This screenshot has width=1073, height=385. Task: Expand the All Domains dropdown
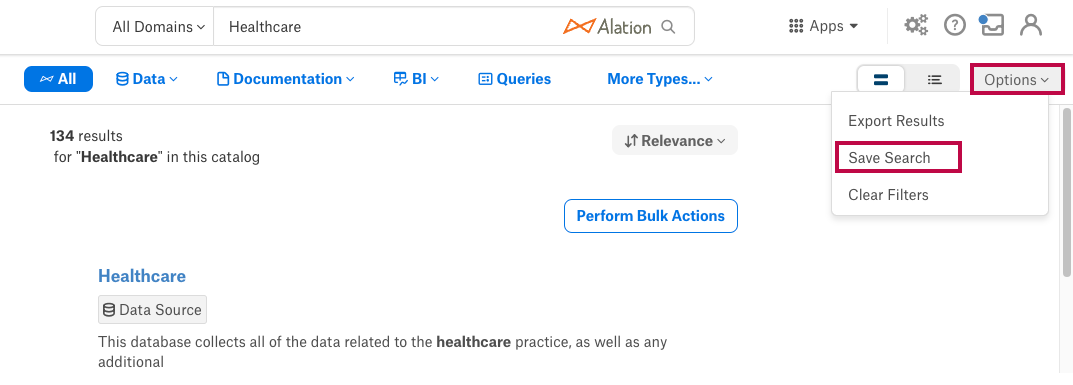pyautogui.click(x=159, y=27)
